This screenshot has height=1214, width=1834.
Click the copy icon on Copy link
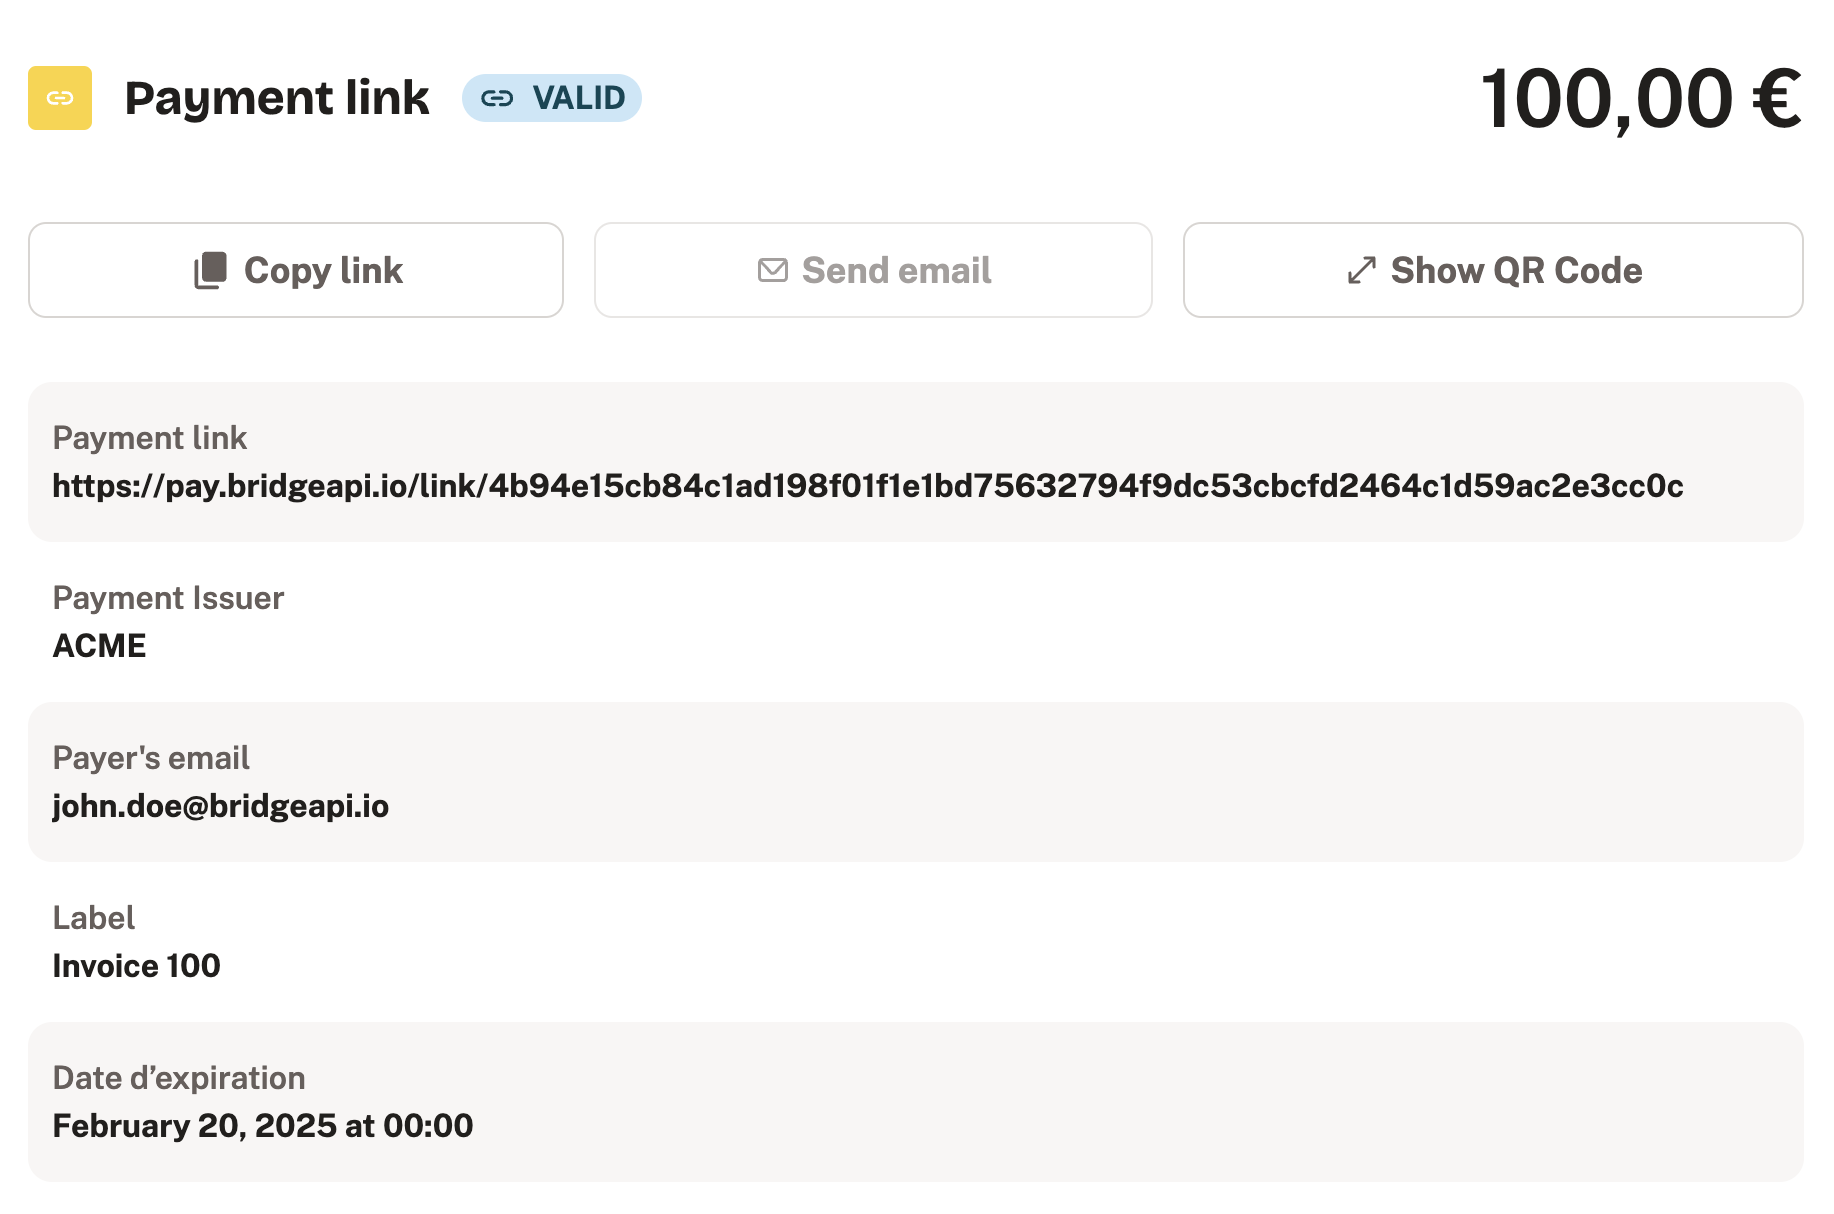210,270
